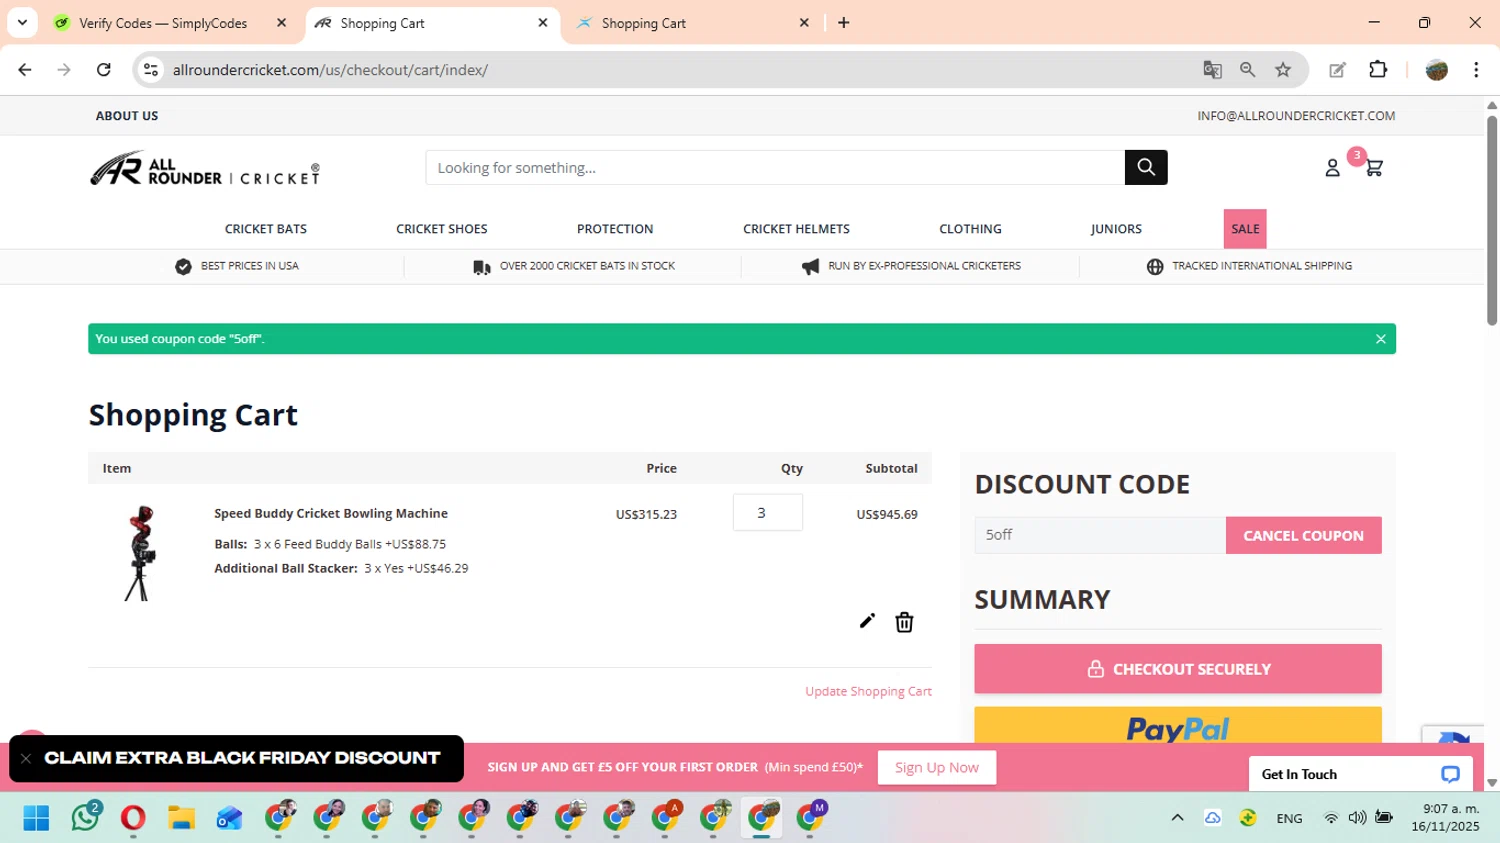Open the Protection menu

pos(615,229)
